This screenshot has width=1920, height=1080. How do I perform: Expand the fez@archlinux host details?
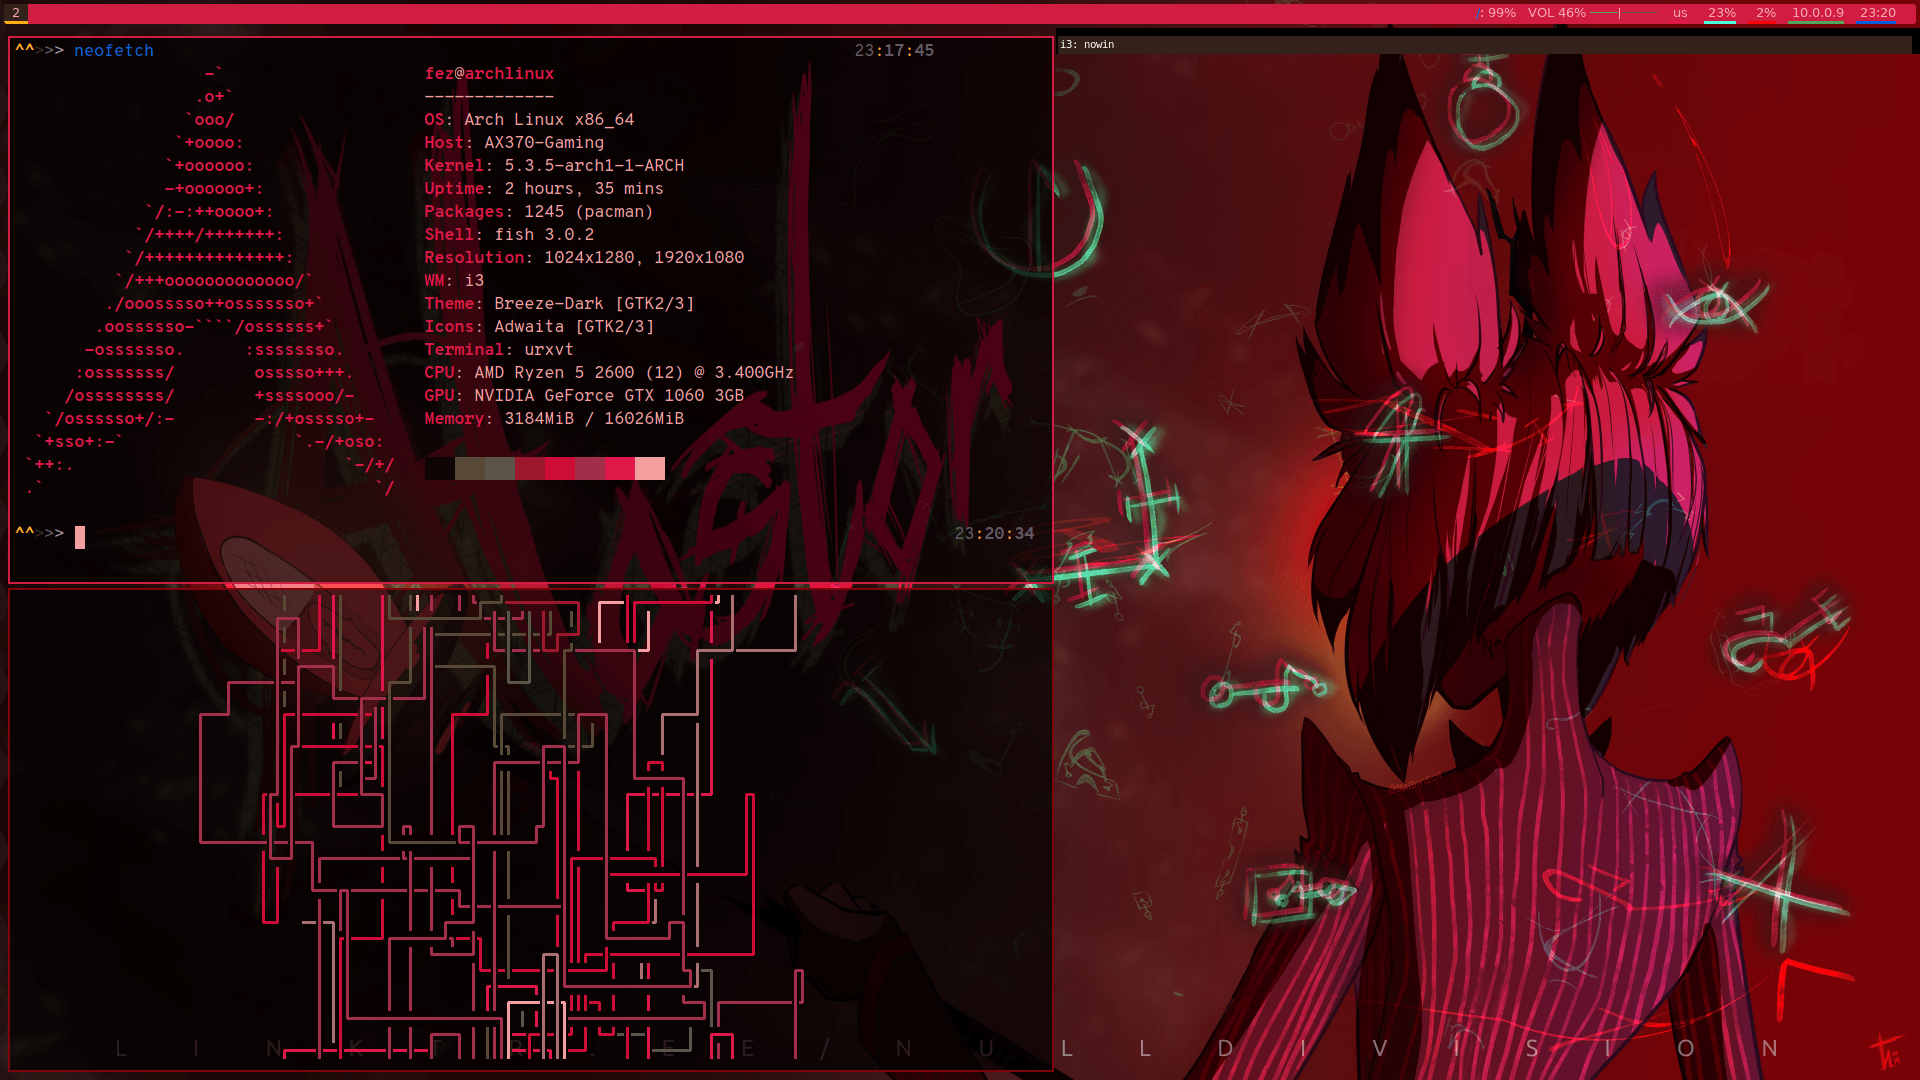[488, 73]
